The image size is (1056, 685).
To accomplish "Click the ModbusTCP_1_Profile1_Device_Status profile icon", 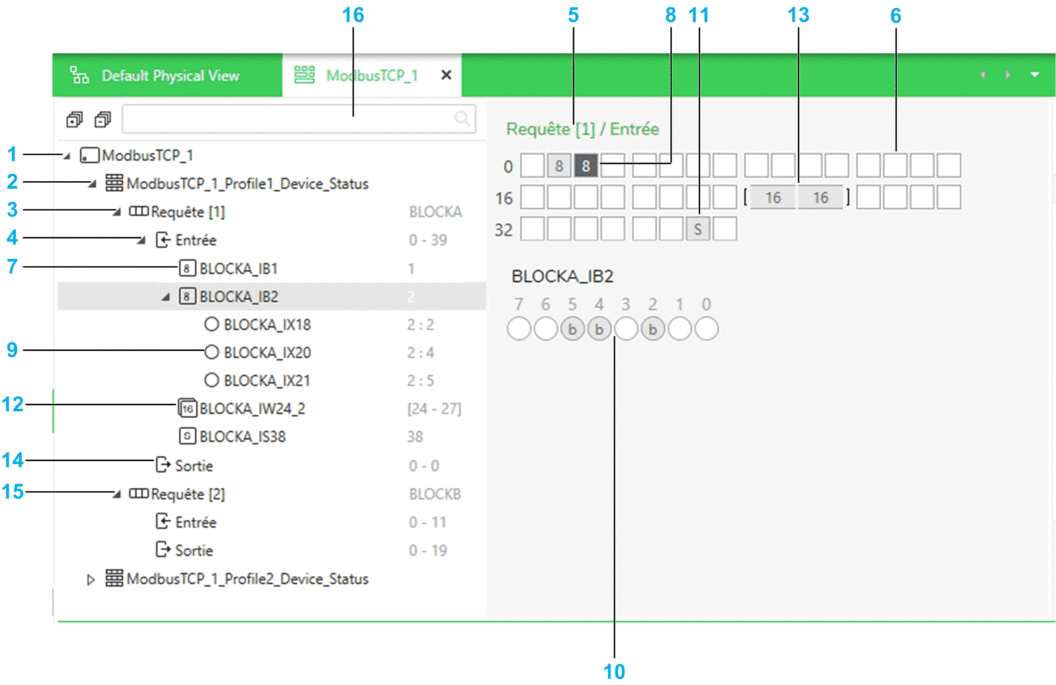I will 114,183.
